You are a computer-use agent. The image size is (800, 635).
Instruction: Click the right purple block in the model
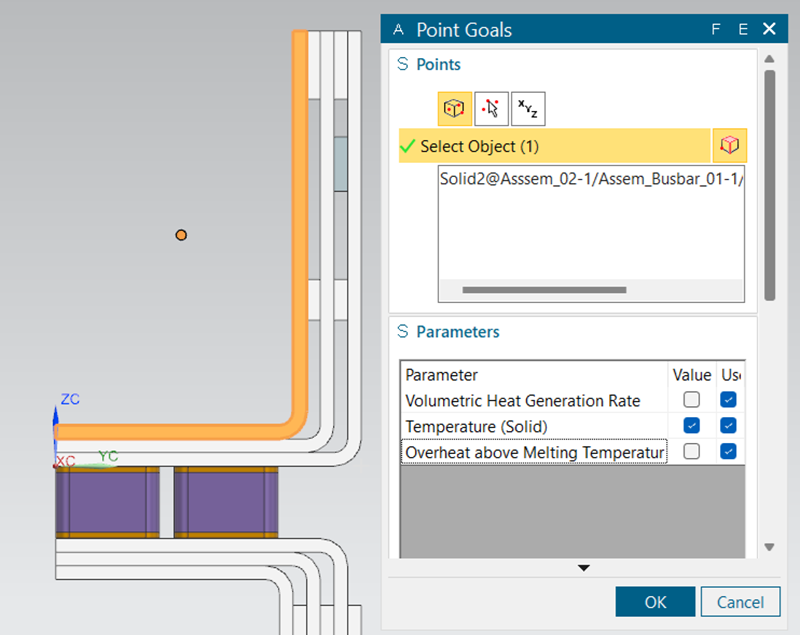226,502
